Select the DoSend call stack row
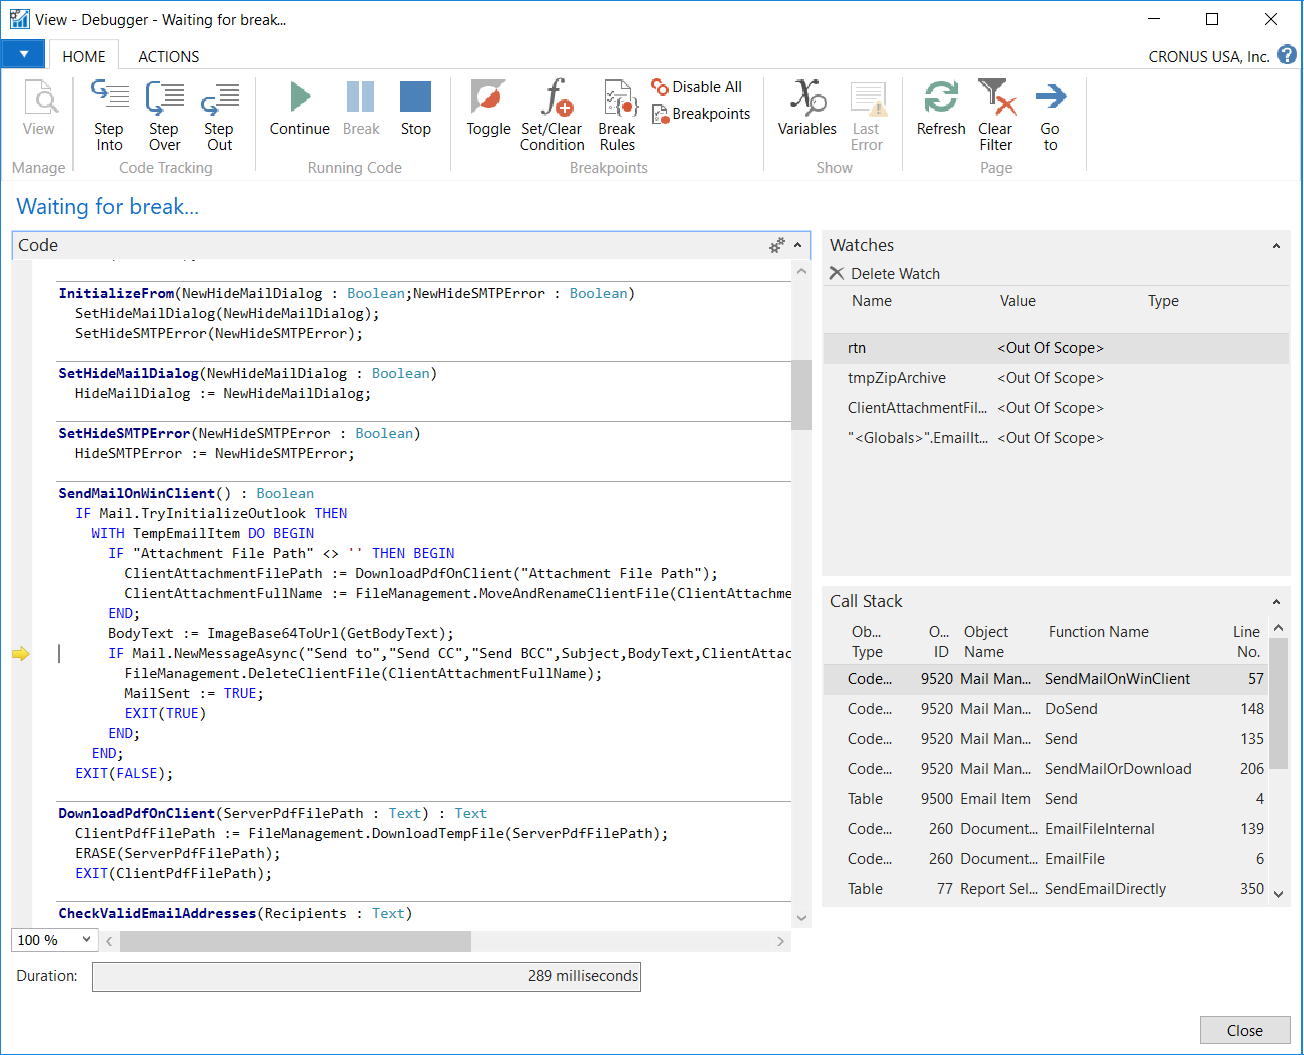Viewport: 1304px width, 1055px height. tap(1071, 709)
